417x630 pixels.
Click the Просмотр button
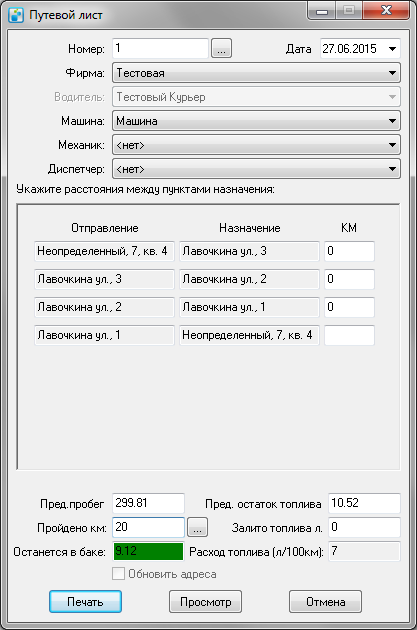[x=205, y=601]
